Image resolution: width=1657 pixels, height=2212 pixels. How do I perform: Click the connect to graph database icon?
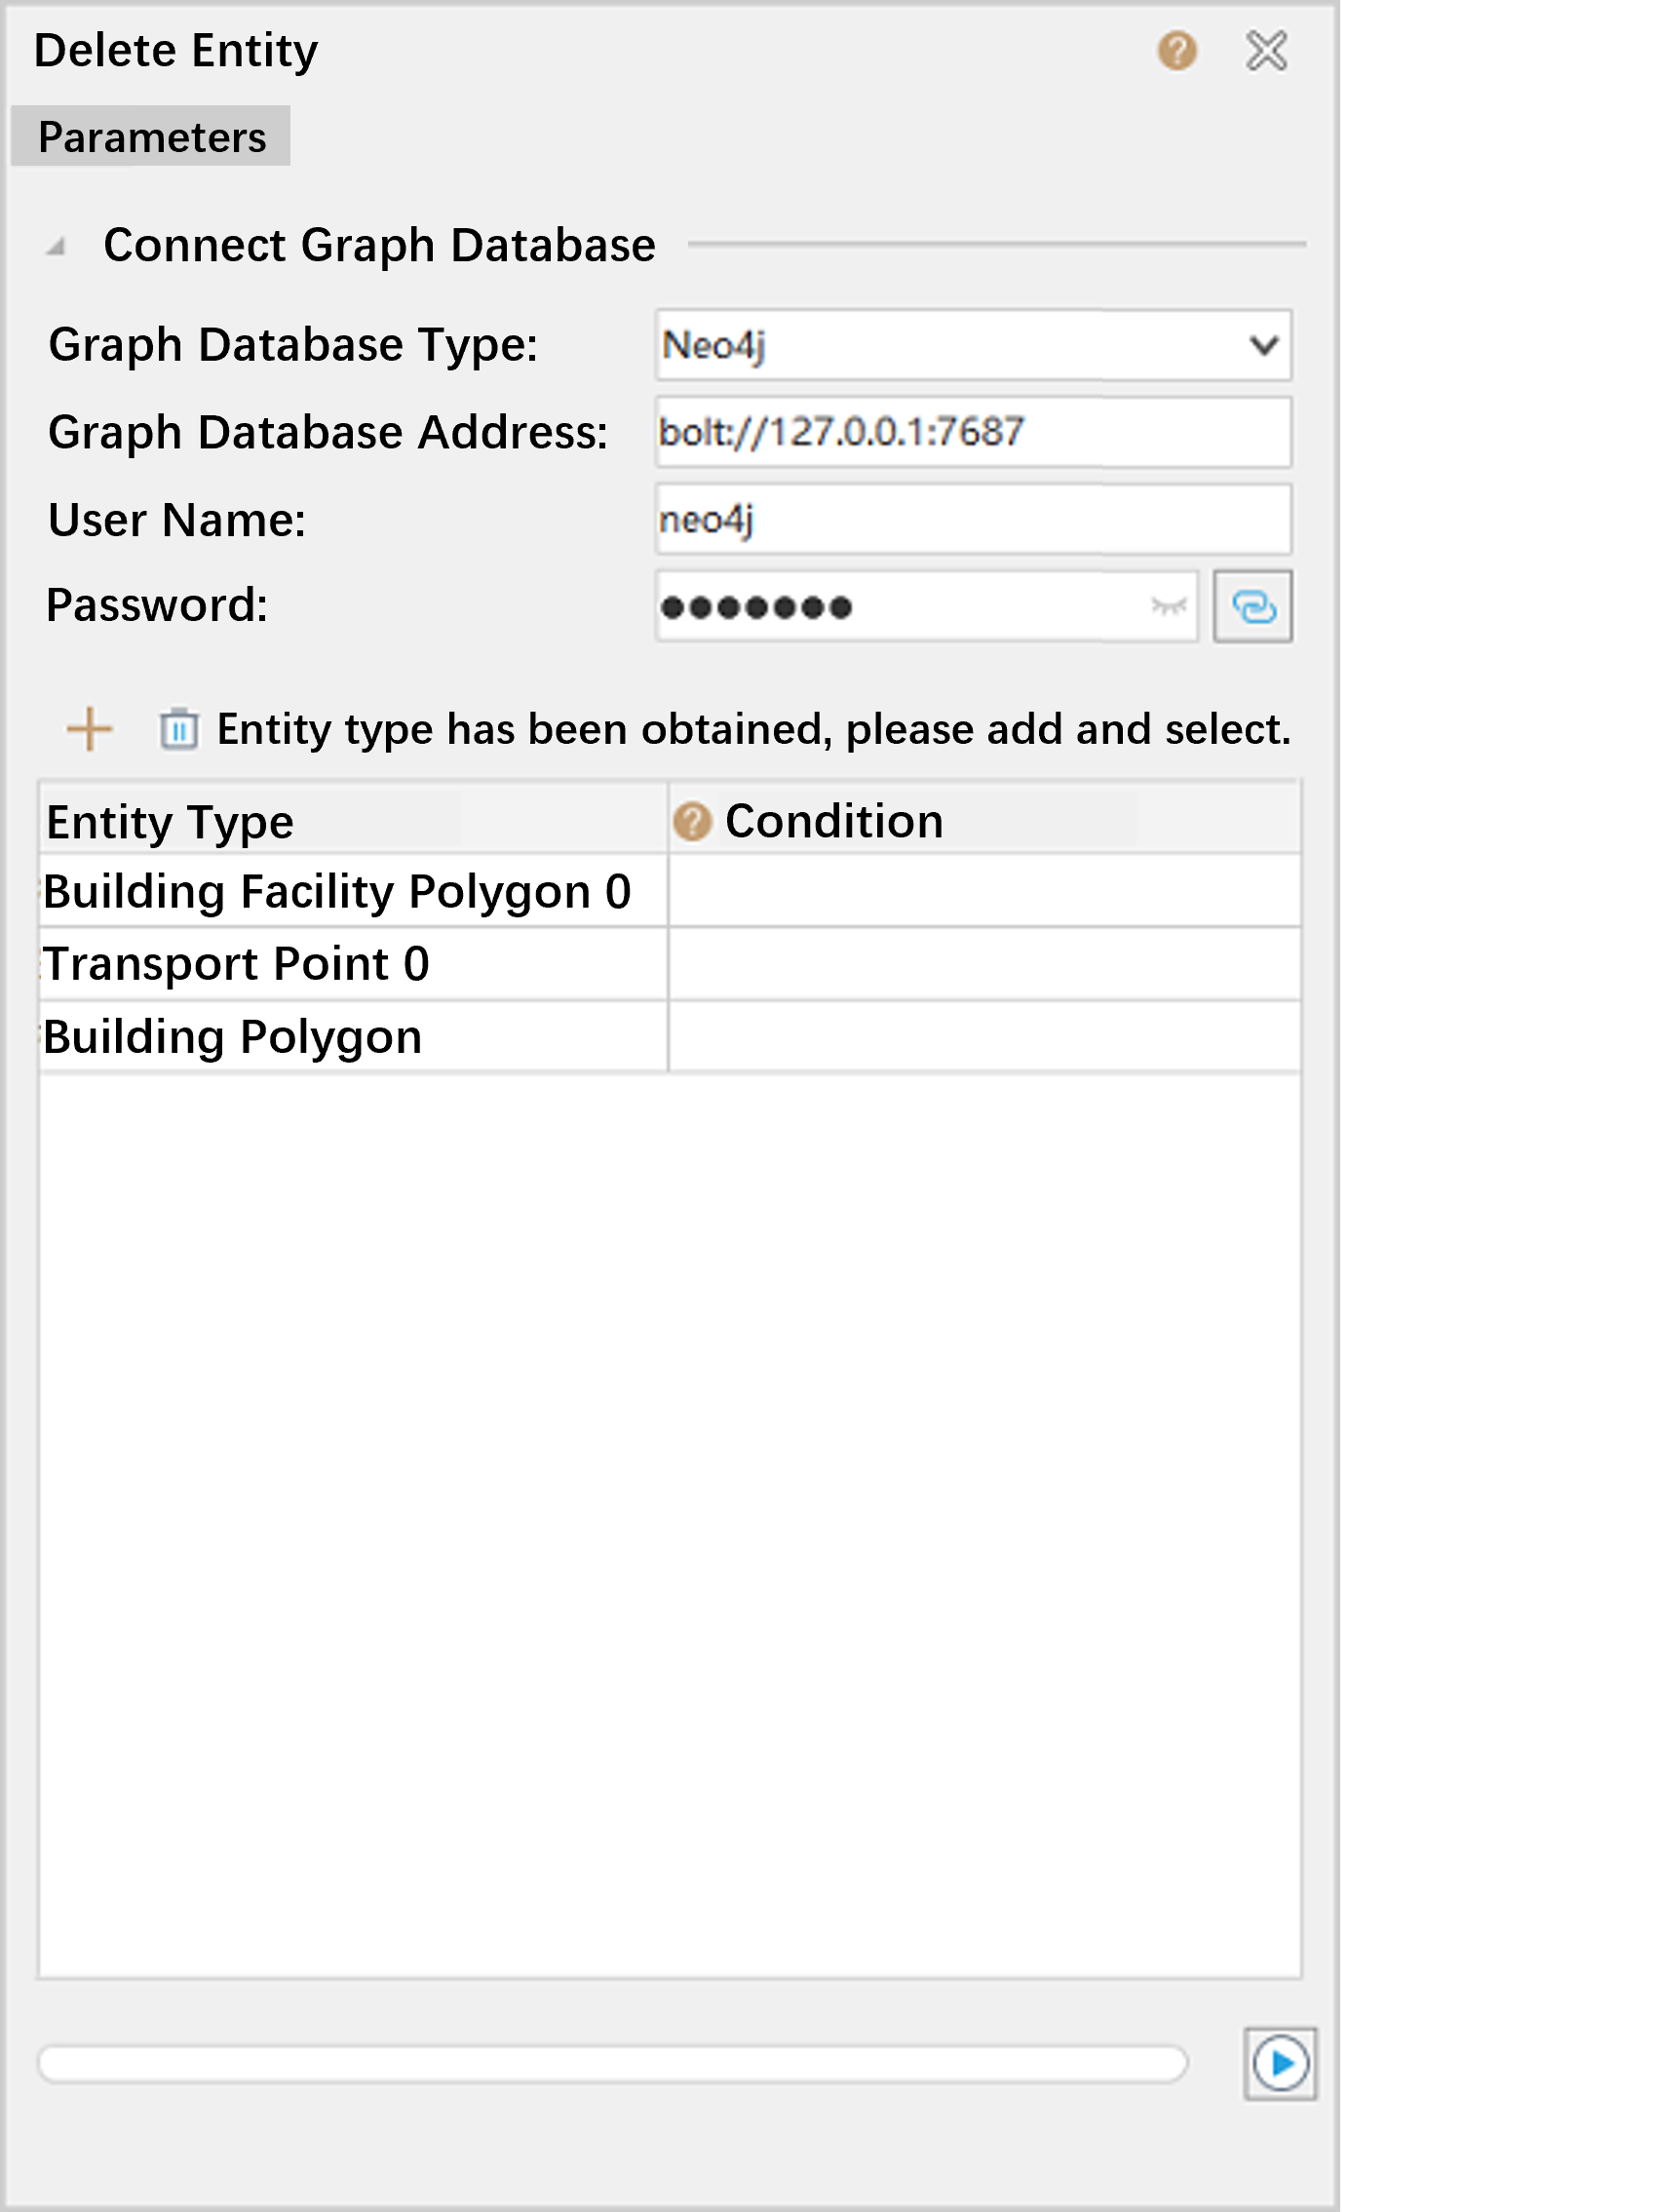[x=1252, y=606]
